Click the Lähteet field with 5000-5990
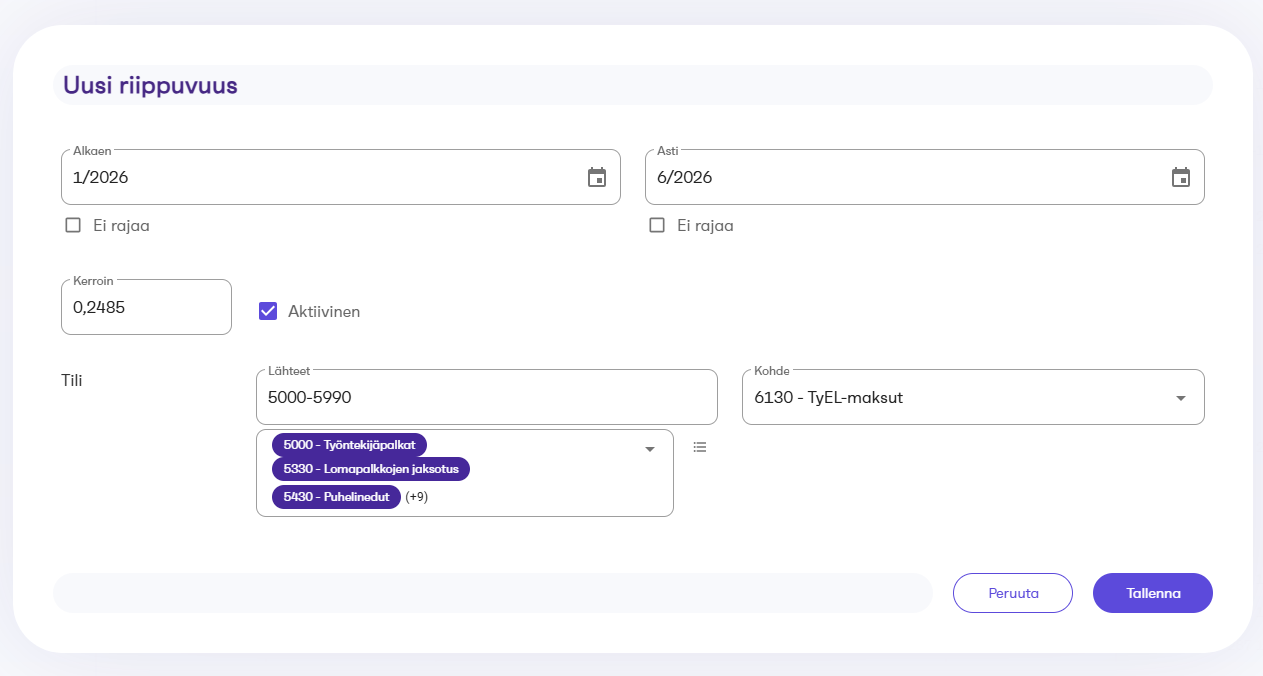This screenshot has height=676, width=1263. [487, 397]
